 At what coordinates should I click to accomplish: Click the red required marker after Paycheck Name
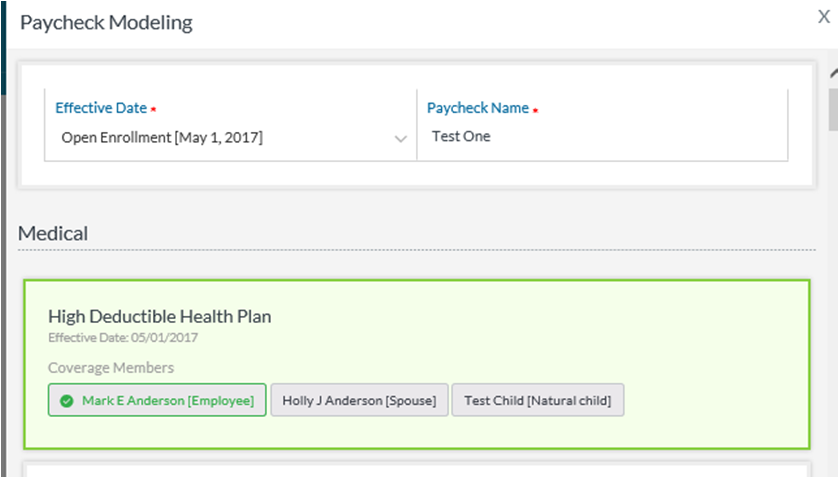(535, 109)
